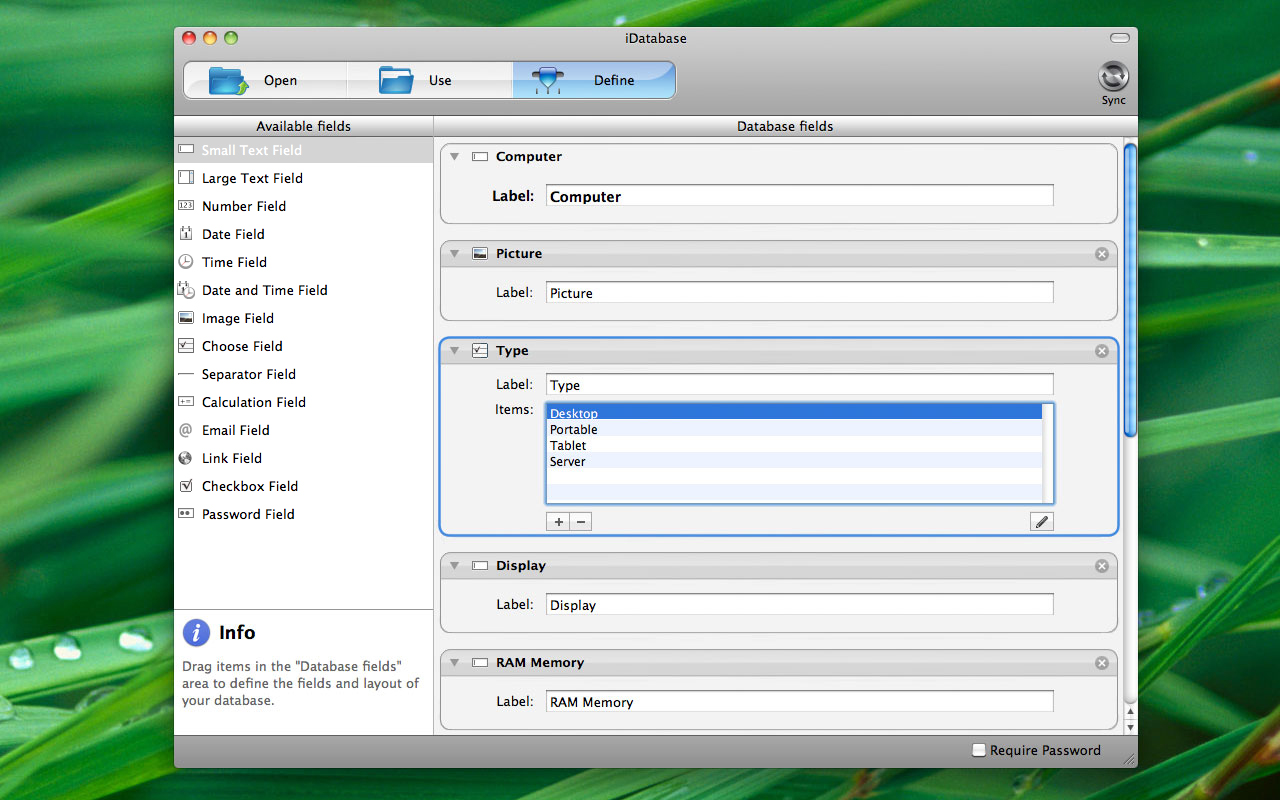Screen dimensions: 1280x800
Task: Click the pencil edit icon under Items
Action: point(1042,521)
